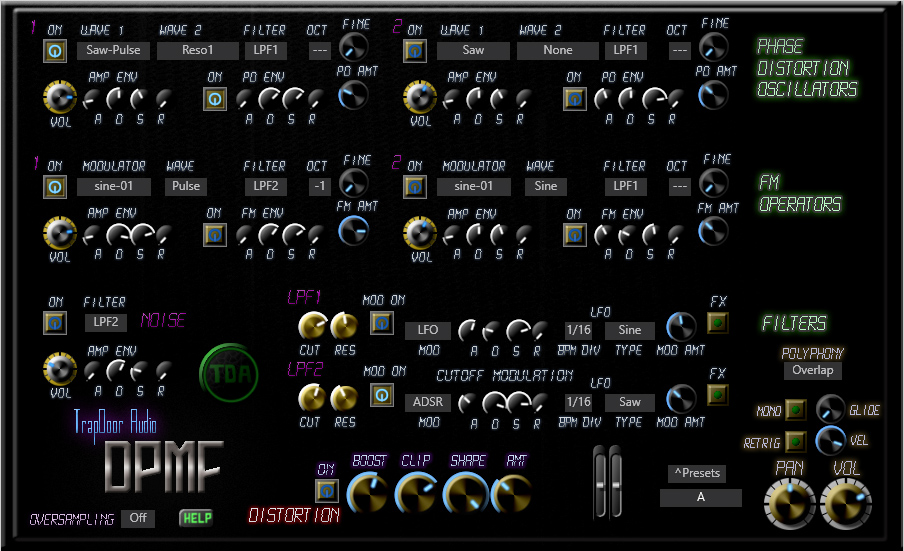This screenshot has width=904, height=551.
Task: Open oscillator 2 Wave 1 Saw dropdown
Action: [x=473, y=50]
